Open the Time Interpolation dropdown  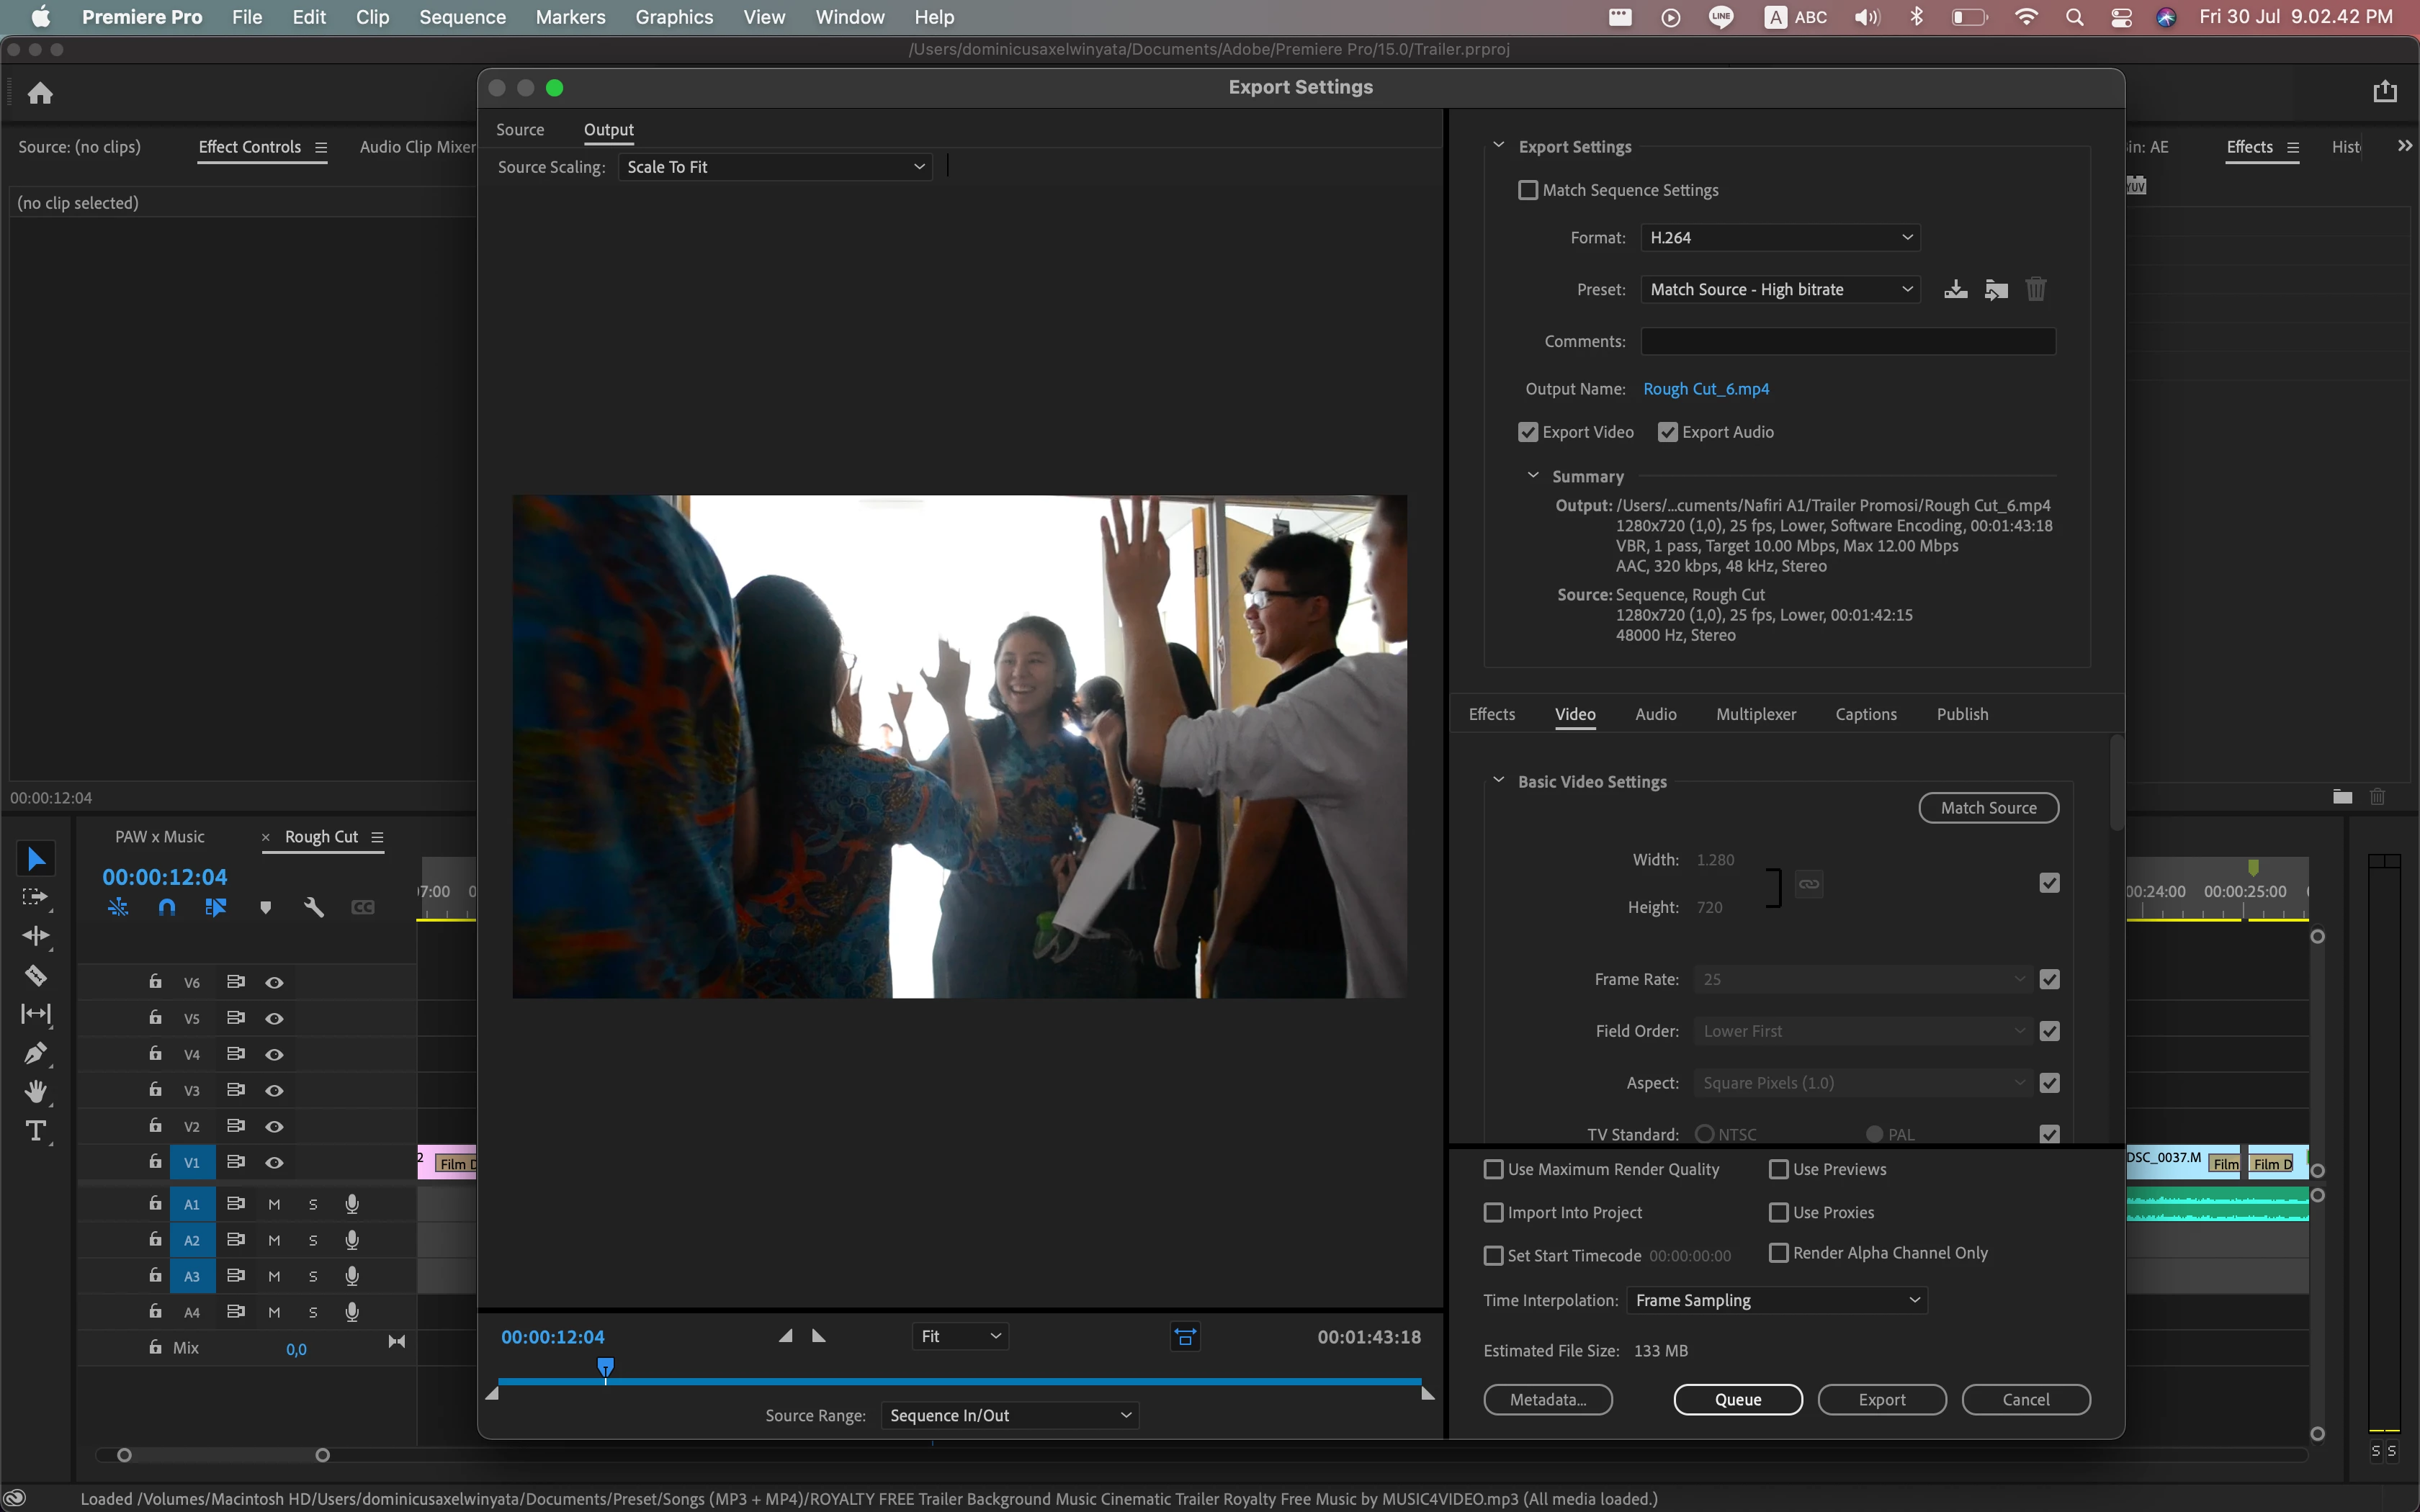[1776, 1300]
